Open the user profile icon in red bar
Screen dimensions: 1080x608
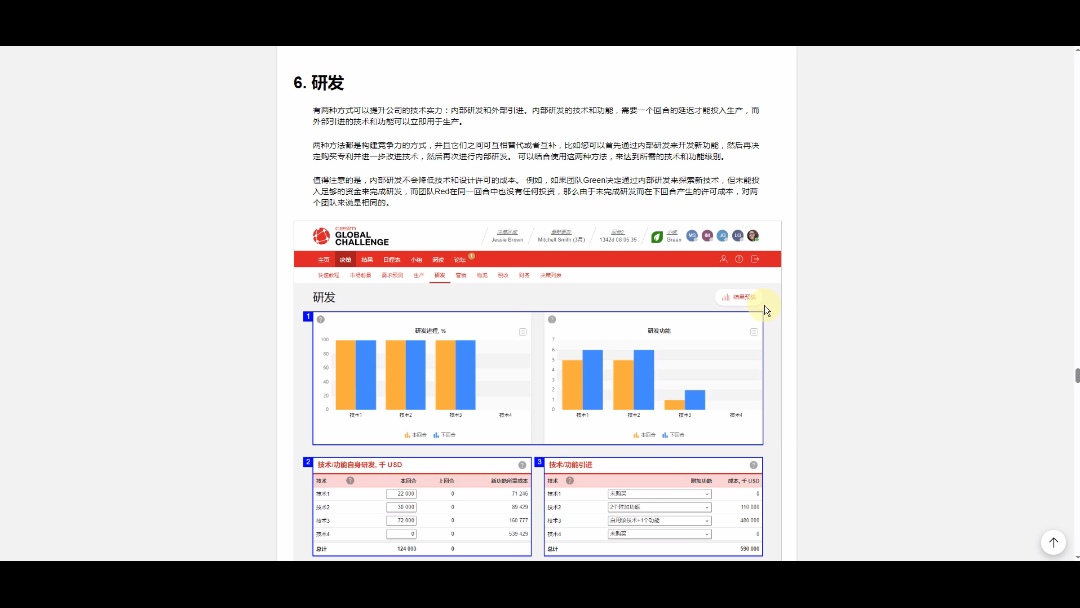pos(723,259)
